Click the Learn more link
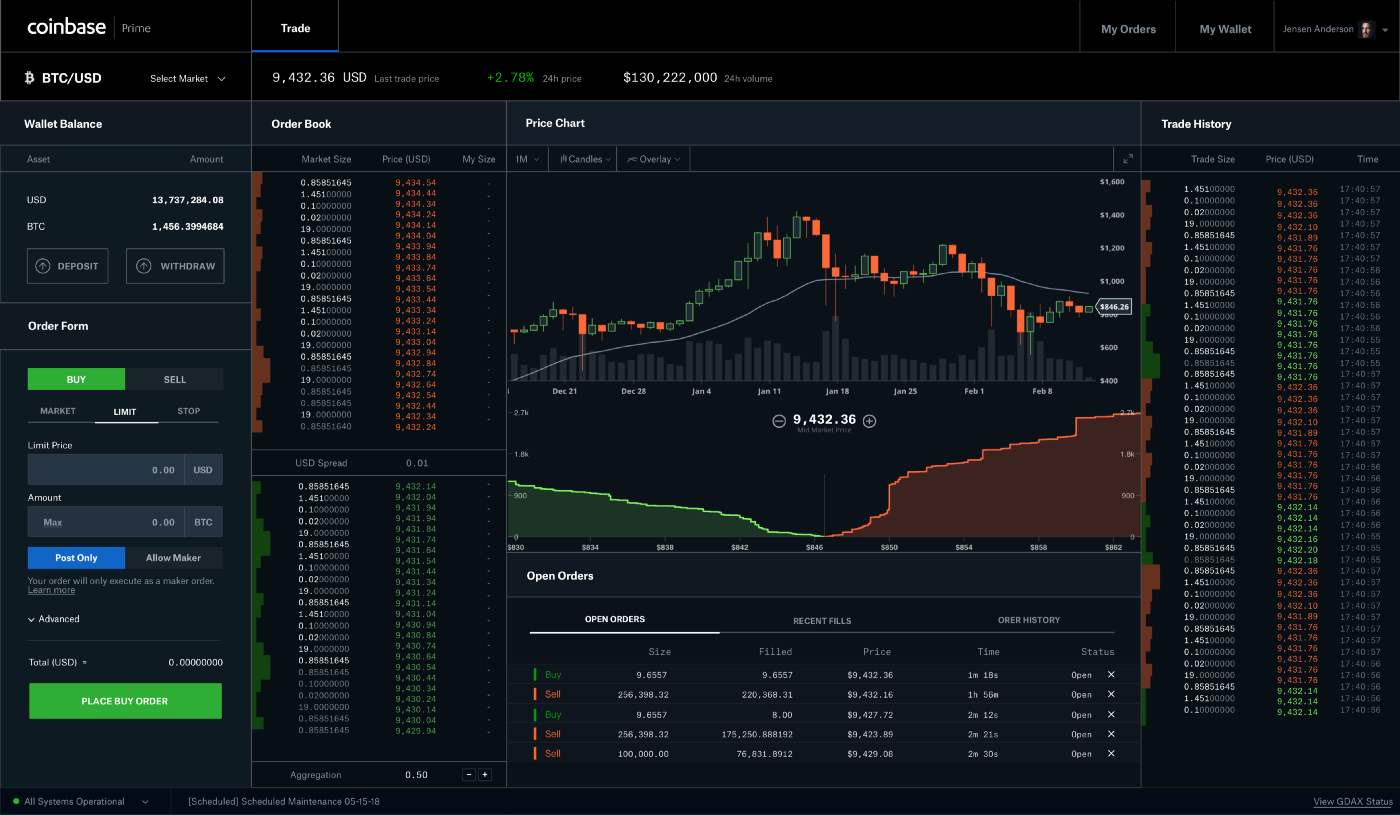Viewport: 1400px width, 815px height. point(51,589)
